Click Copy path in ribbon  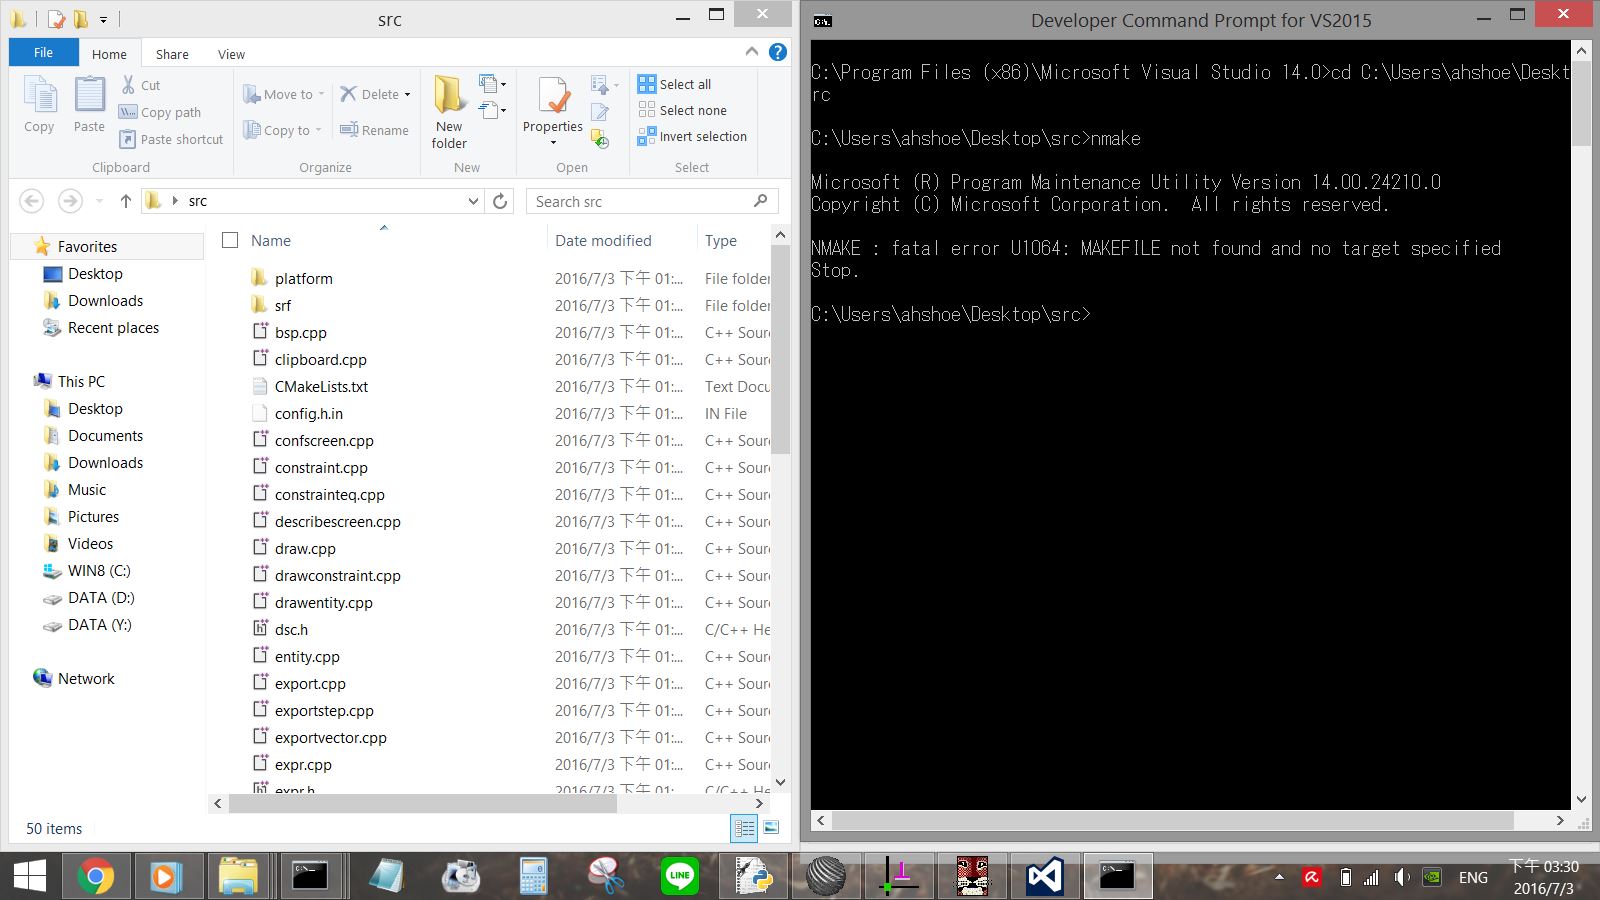[160, 112]
